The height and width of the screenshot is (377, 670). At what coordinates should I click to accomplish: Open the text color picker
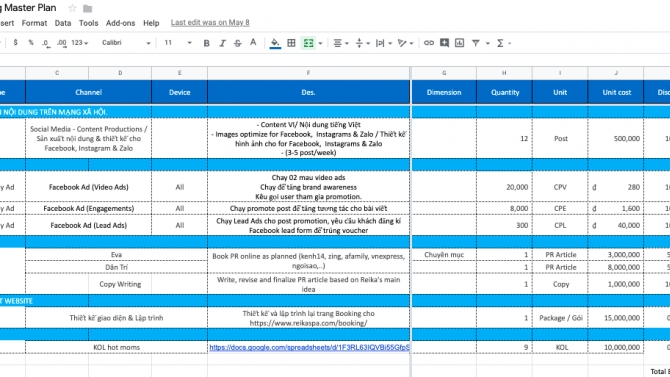click(x=253, y=42)
